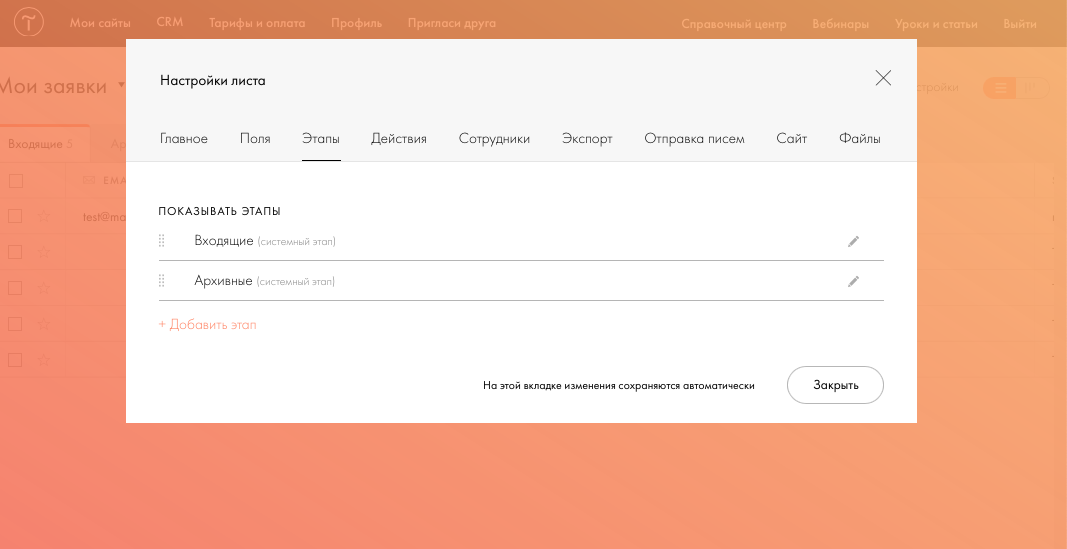Click the Закрыть button
1067x549 pixels.
click(x=836, y=385)
